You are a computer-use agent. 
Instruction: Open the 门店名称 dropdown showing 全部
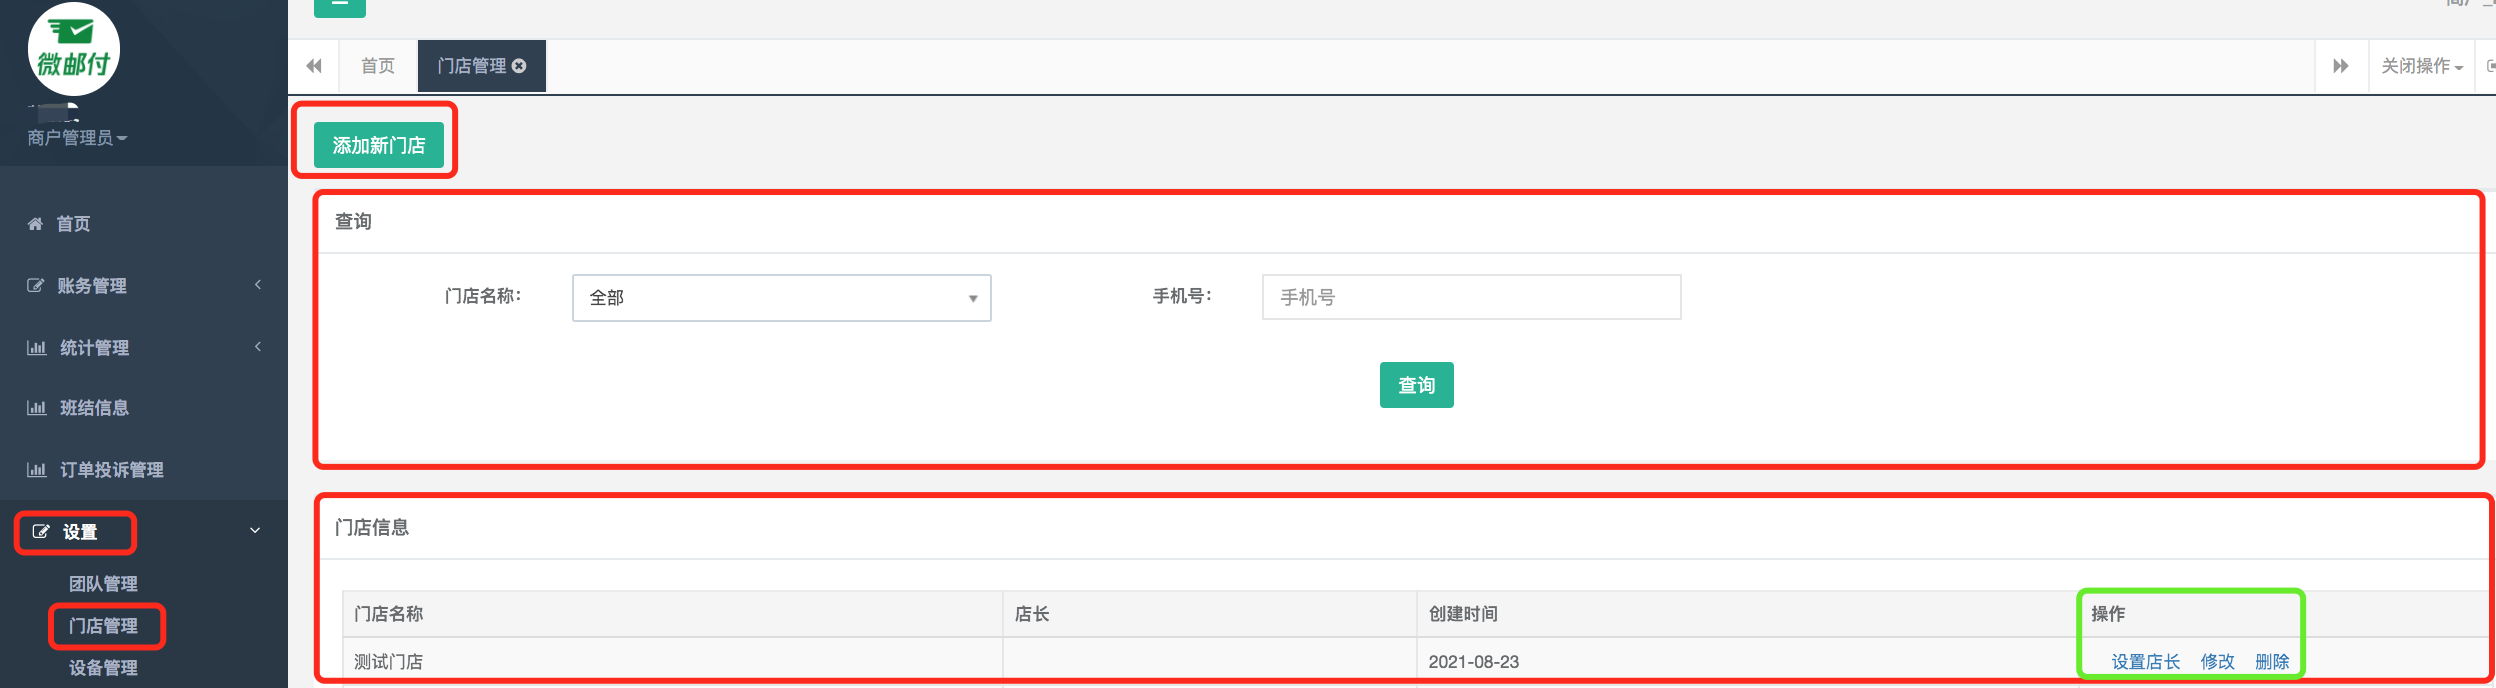click(x=782, y=298)
